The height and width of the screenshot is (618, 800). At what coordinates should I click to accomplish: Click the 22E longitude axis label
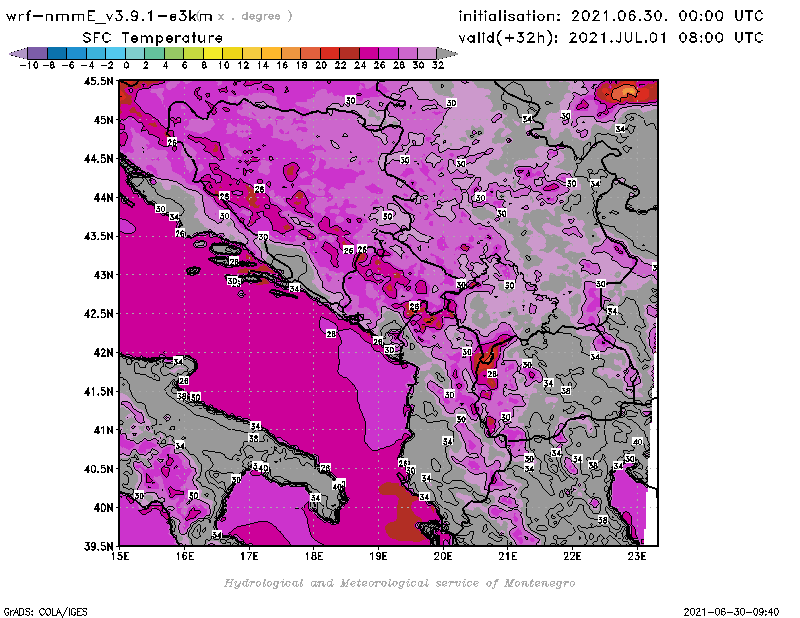[x=572, y=556]
